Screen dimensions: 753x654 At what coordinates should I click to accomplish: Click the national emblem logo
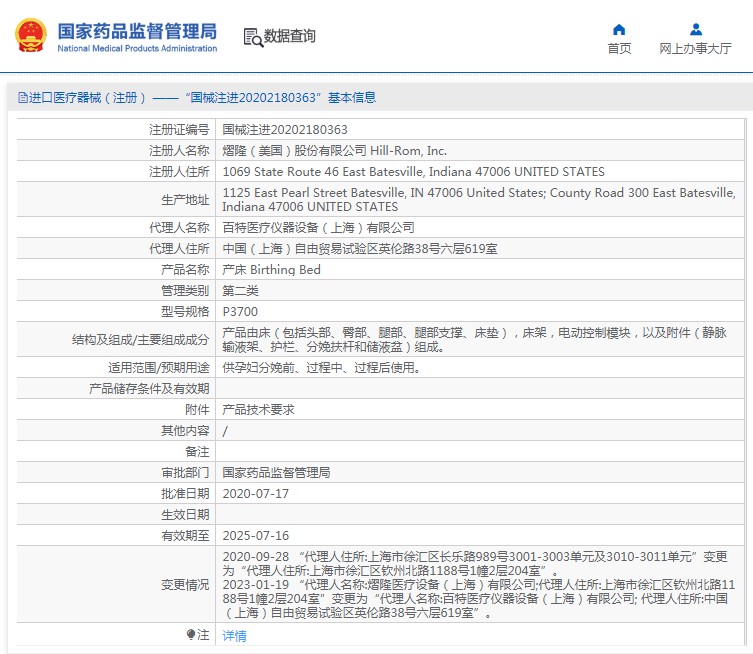click(x=31, y=35)
